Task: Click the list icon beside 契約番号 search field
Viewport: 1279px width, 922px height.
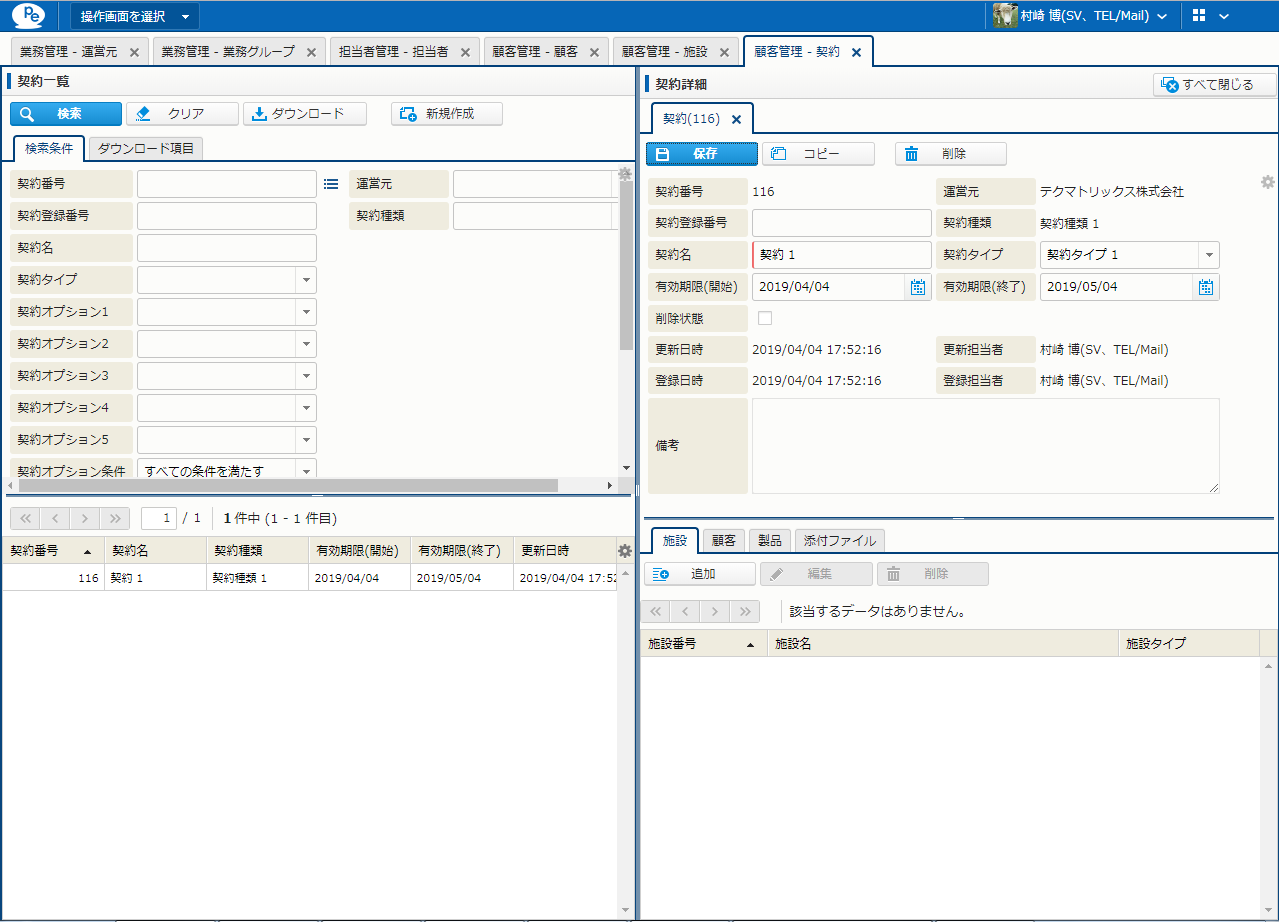Action: click(x=332, y=184)
